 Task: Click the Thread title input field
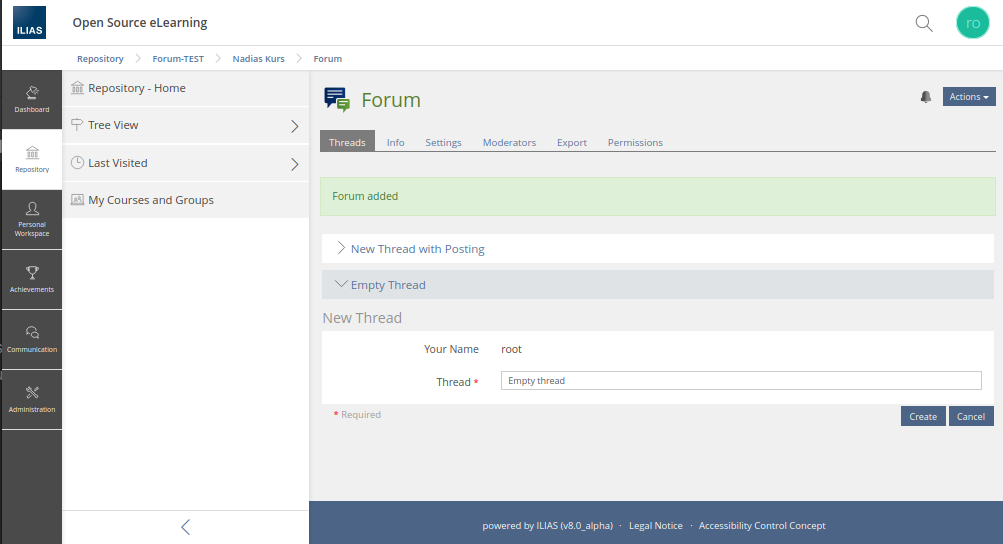click(x=740, y=381)
